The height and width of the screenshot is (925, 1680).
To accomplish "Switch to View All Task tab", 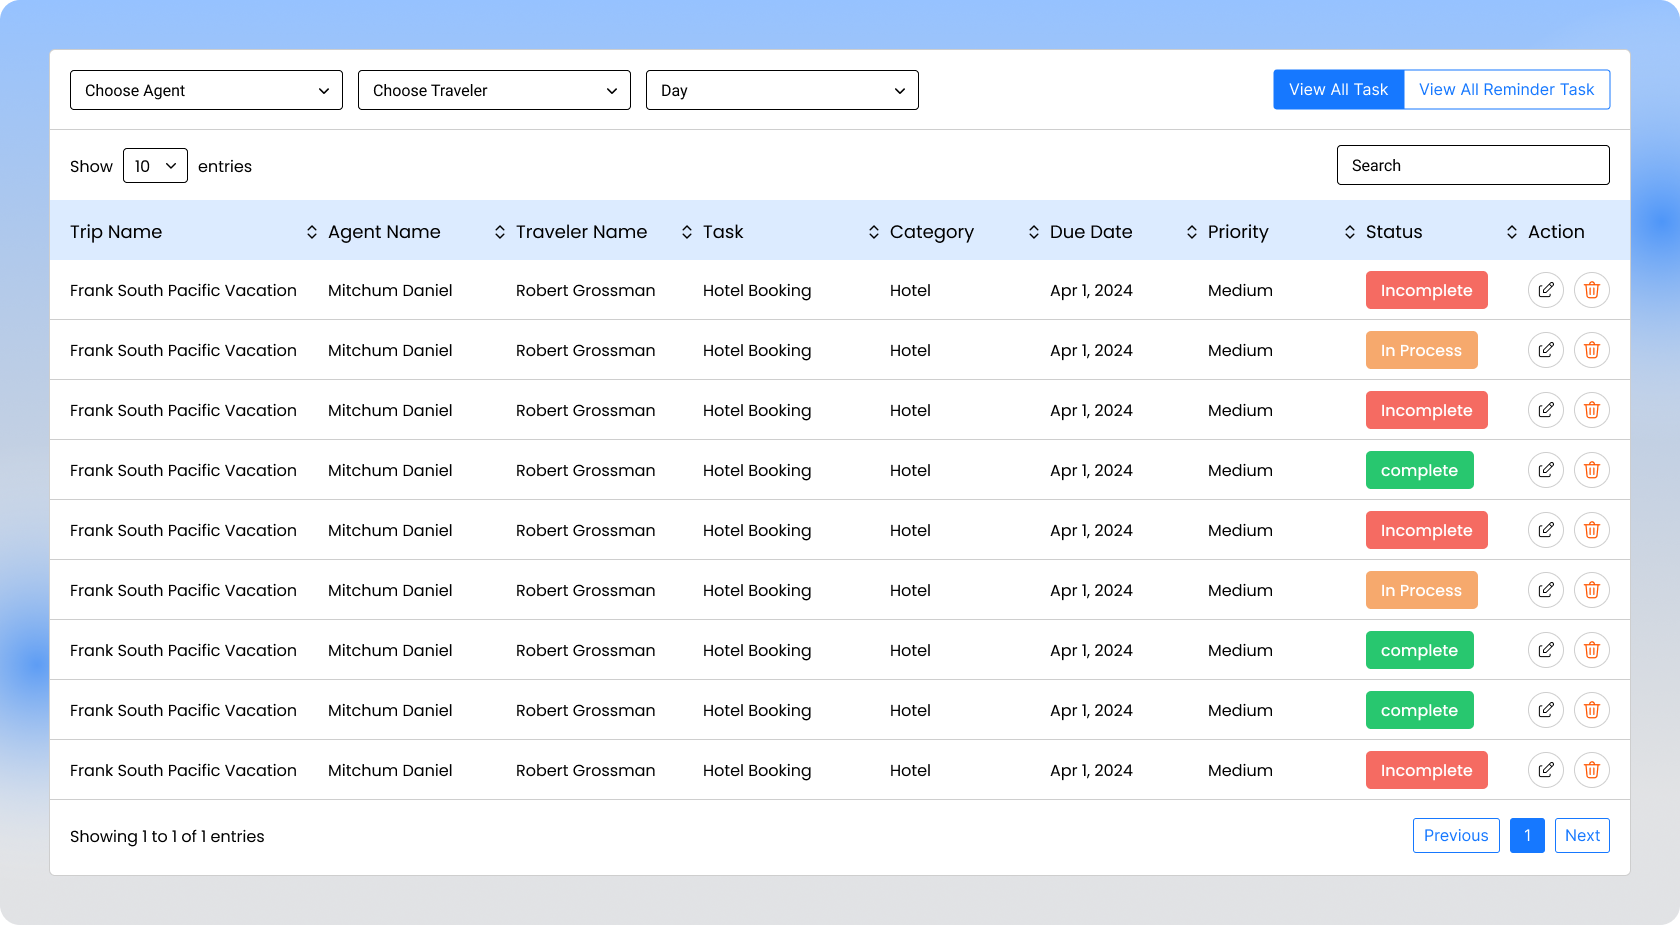I will pyautogui.click(x=1338, y=90).
